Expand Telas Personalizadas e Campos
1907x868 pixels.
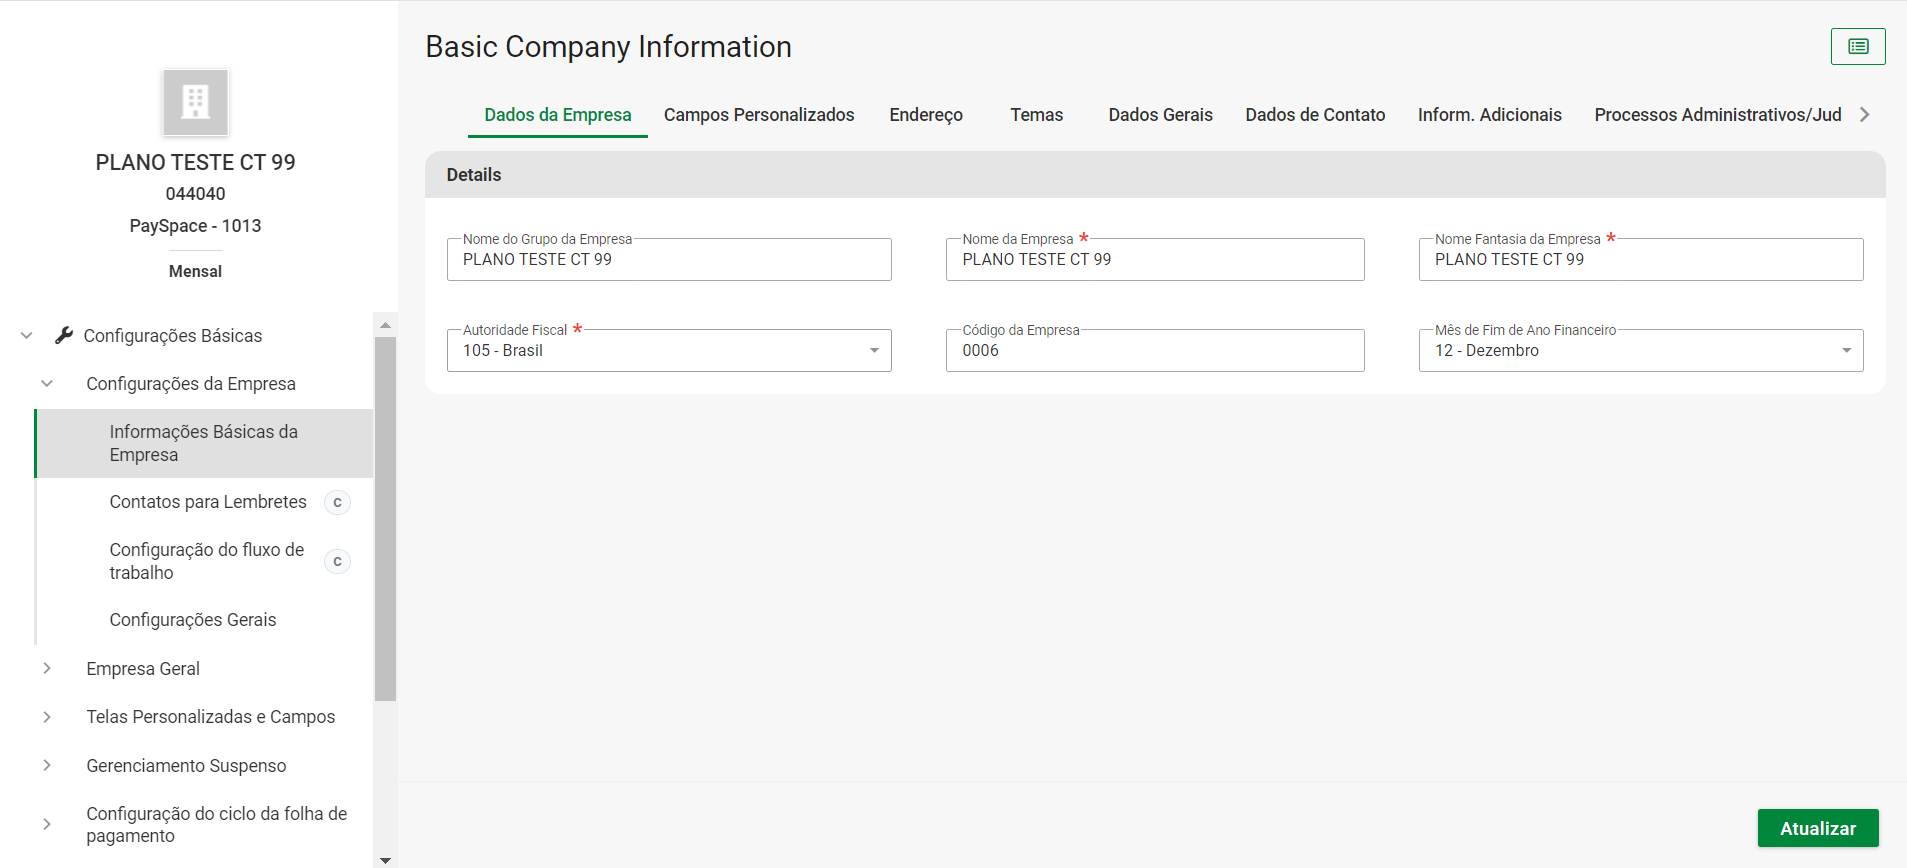pyautogui.click(x=47, y=717)
